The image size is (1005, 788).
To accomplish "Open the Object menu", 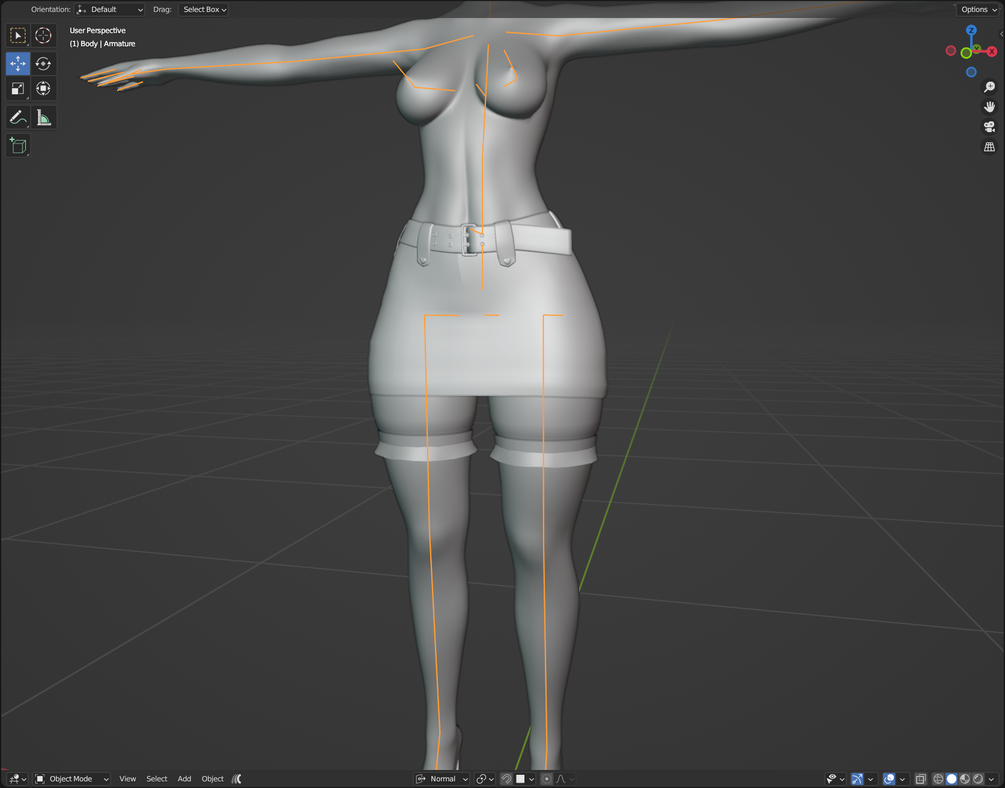I will click(x=213, y=779).
